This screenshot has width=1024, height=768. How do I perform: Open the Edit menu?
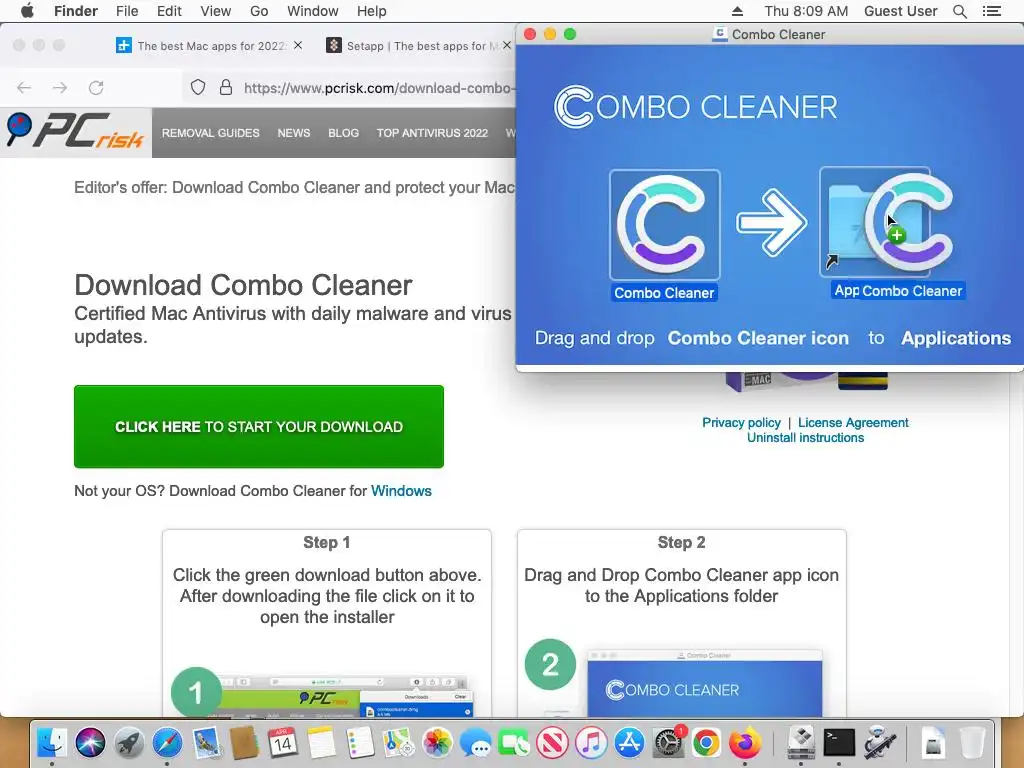coord(169,11)
